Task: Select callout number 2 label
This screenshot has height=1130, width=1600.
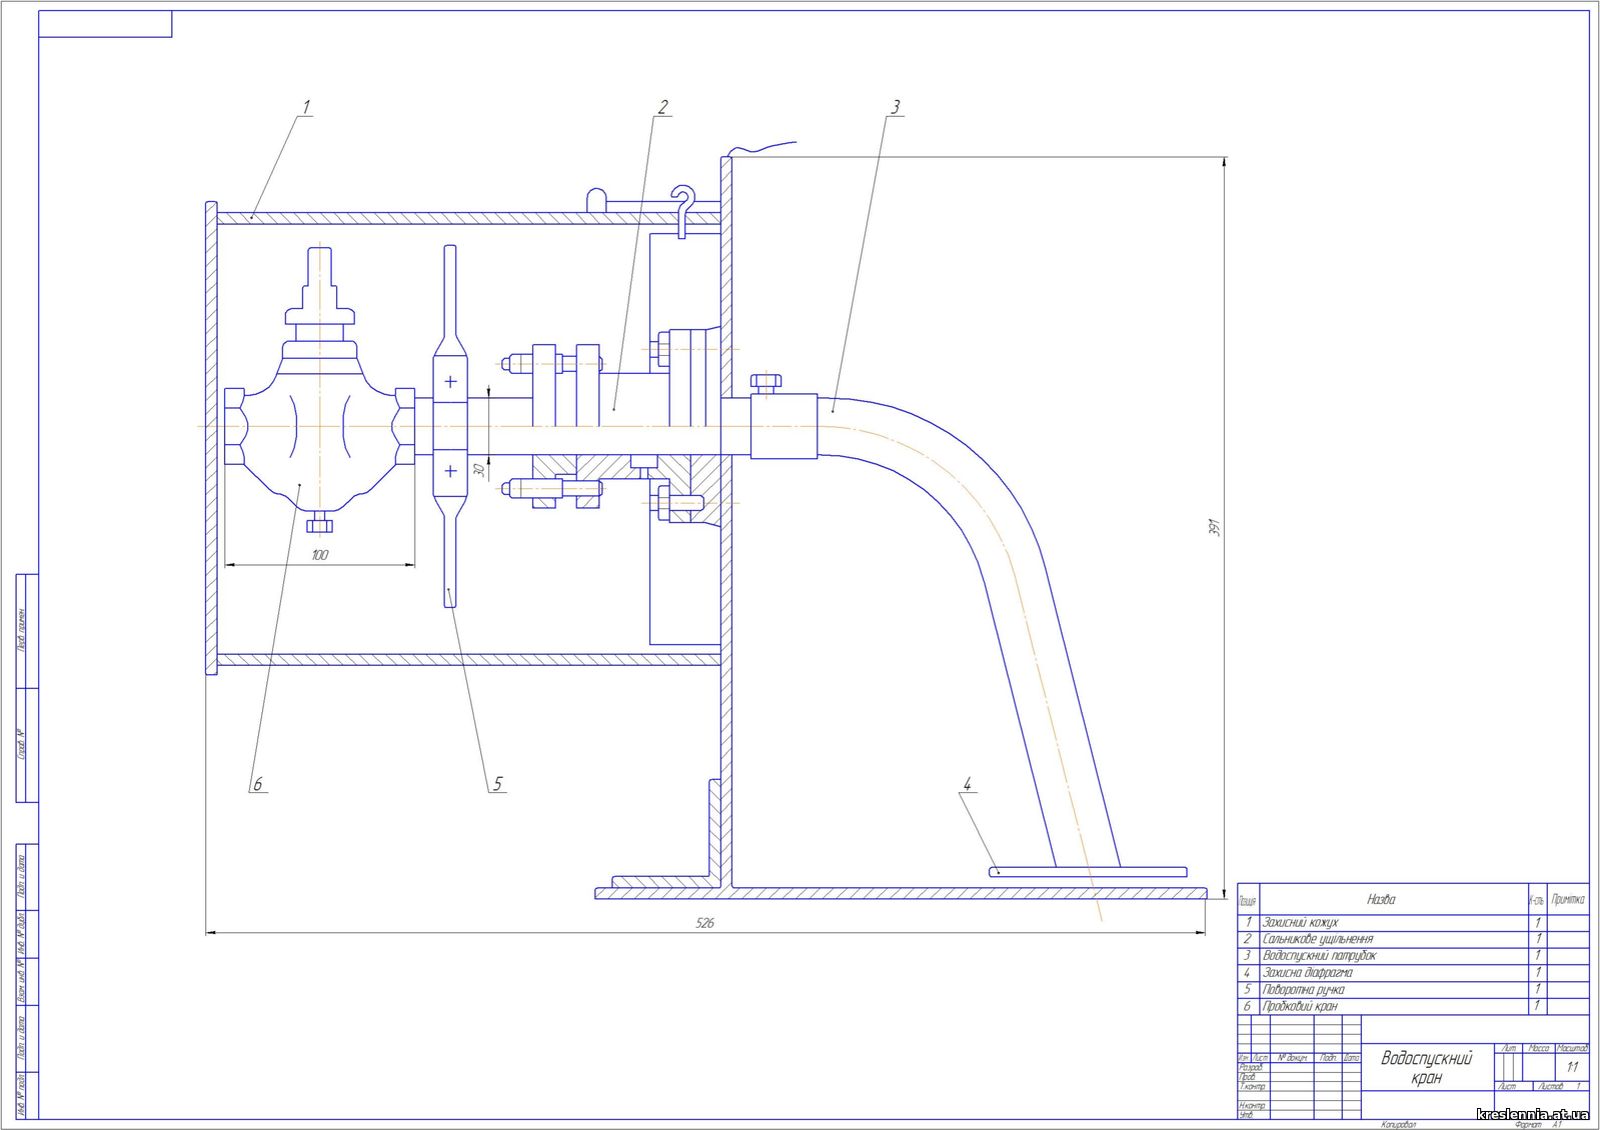Action: [662, 106]
